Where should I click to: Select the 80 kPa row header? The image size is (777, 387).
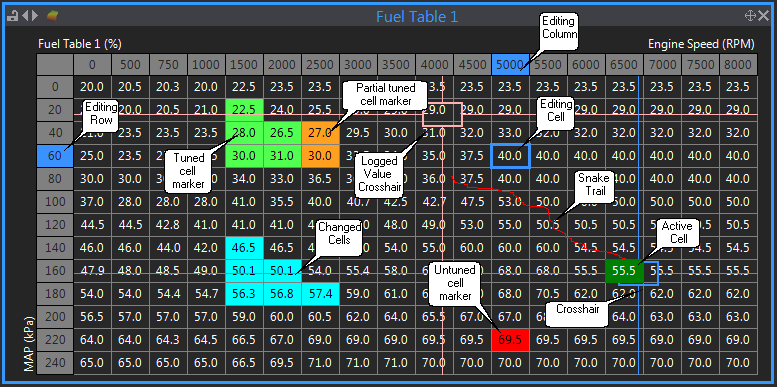click(x=55, y=179)
